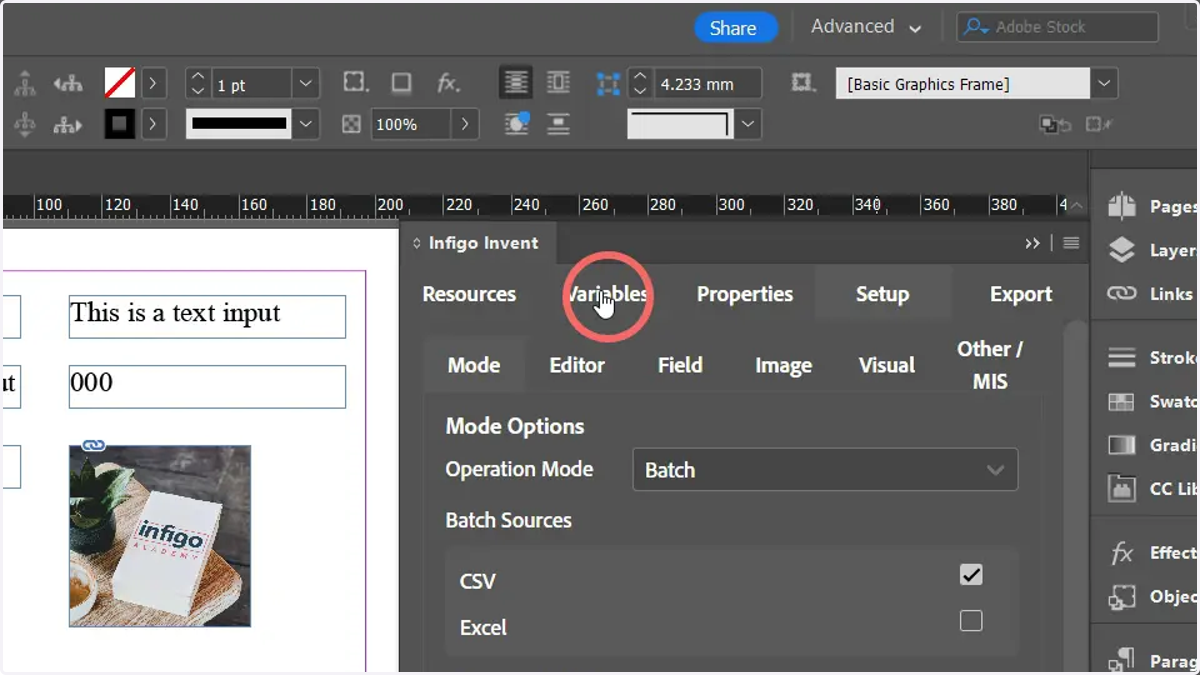Open the Mode sub-tab

tap(474, 365)
